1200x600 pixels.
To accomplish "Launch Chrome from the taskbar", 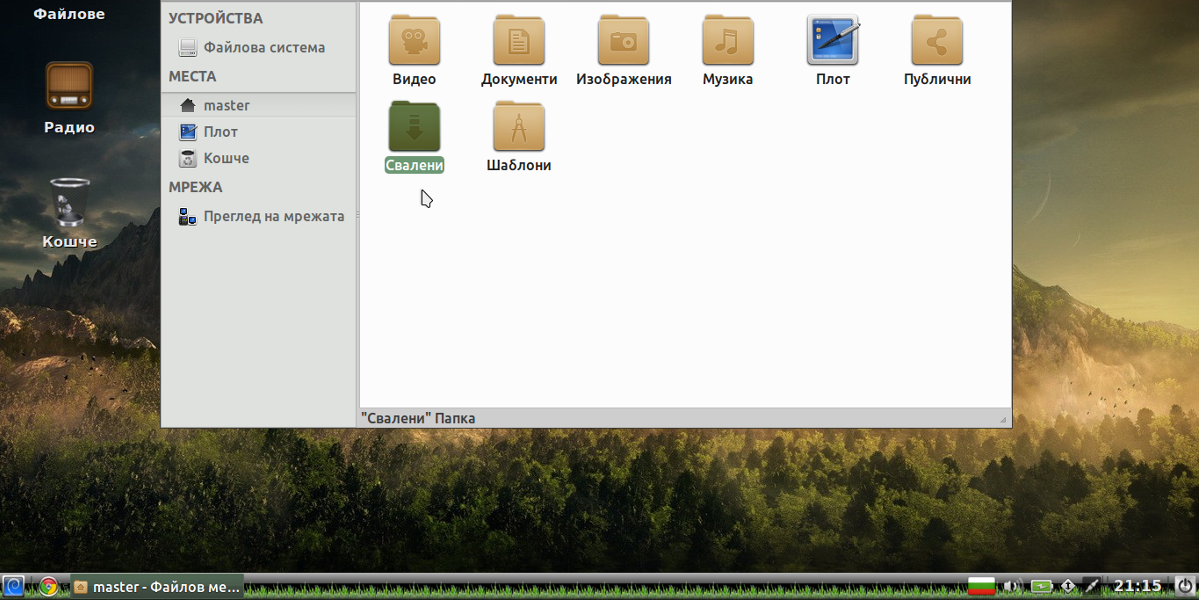I will pyautogui.click(x=48, y=586).
